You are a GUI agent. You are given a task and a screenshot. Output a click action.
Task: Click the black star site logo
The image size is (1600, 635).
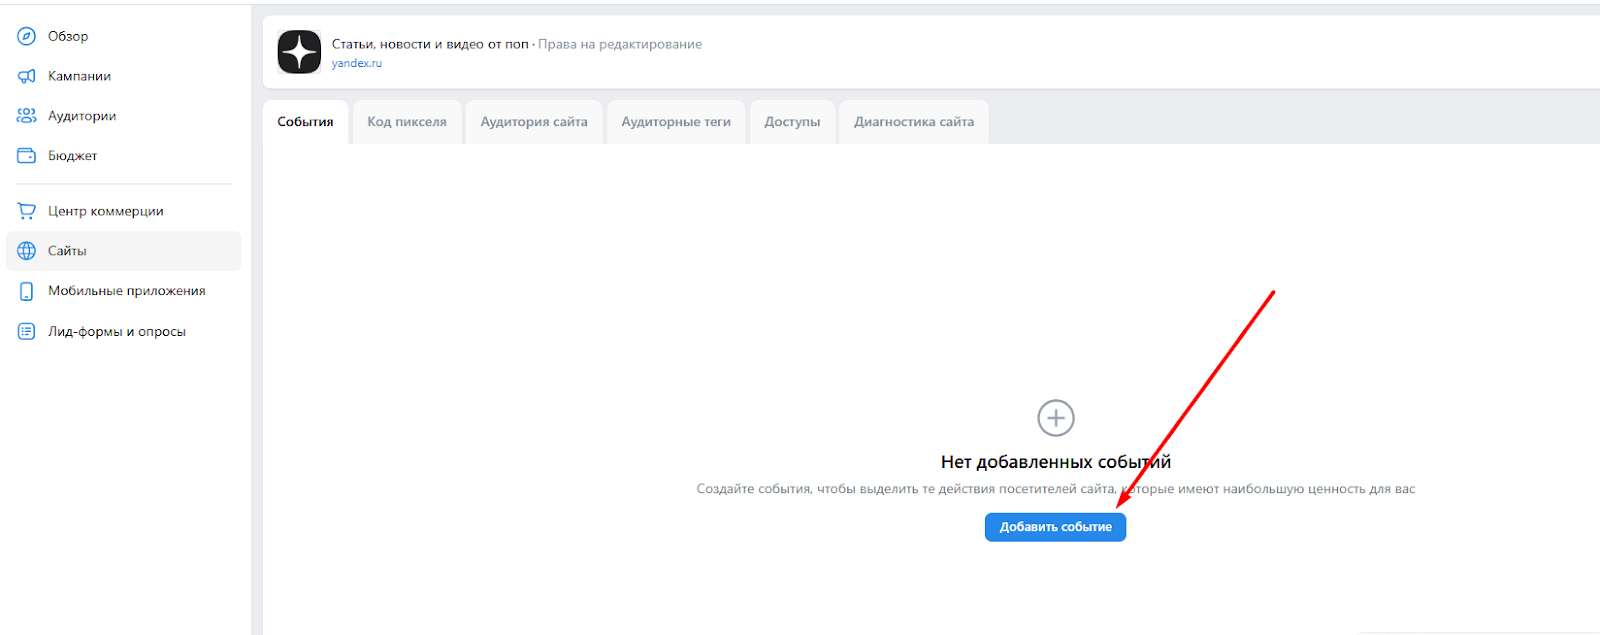click(299, 52)
